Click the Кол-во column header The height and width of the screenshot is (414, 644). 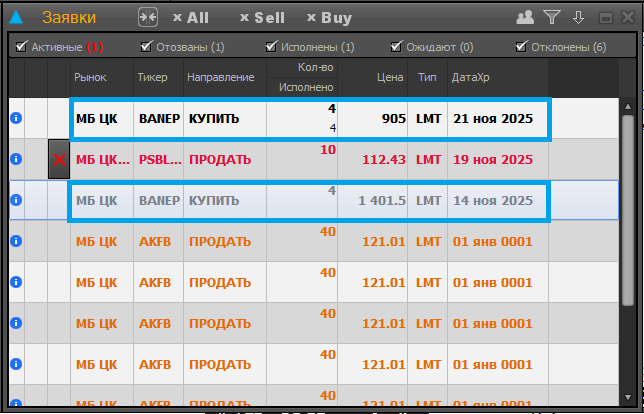coord(302,68)
